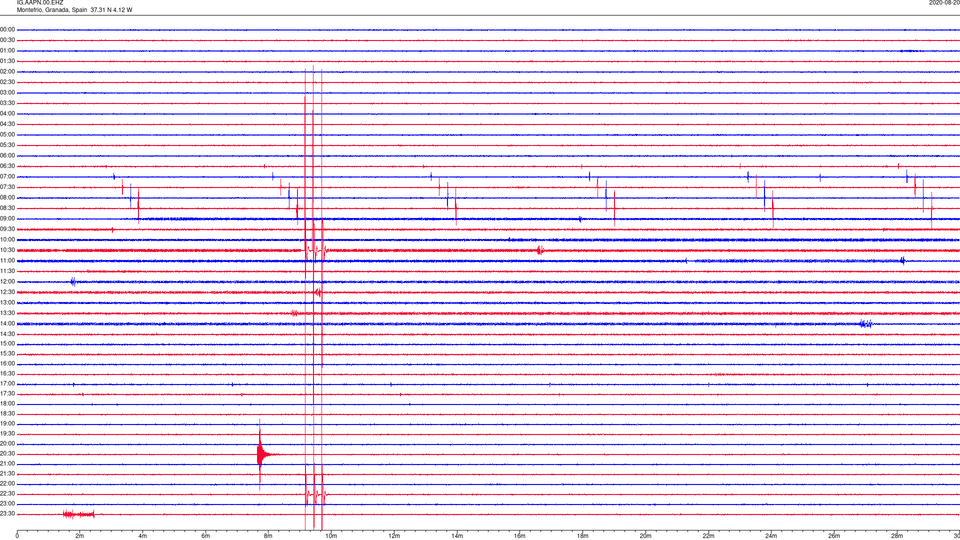The width and height of the screenshot is (960, 540).
Task: Select the 08:30 trace label
Action: pos(7,208)
